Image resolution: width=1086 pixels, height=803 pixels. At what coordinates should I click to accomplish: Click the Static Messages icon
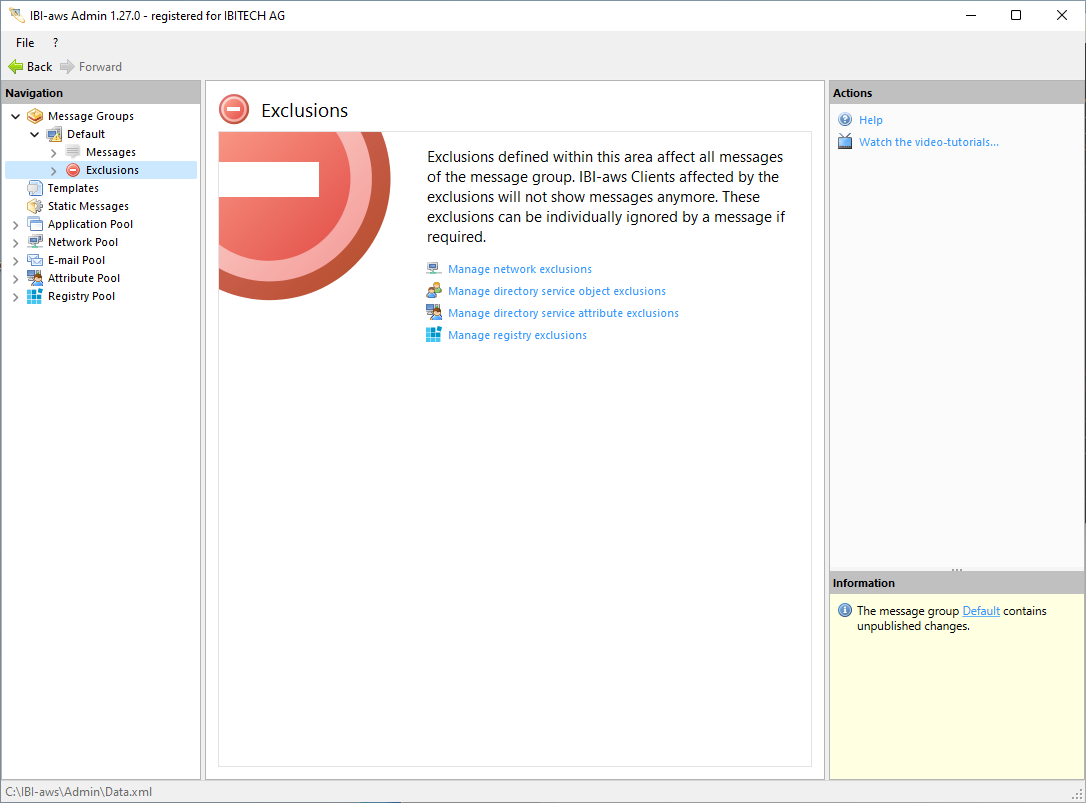pyautogui.click(x=35, y=206)
